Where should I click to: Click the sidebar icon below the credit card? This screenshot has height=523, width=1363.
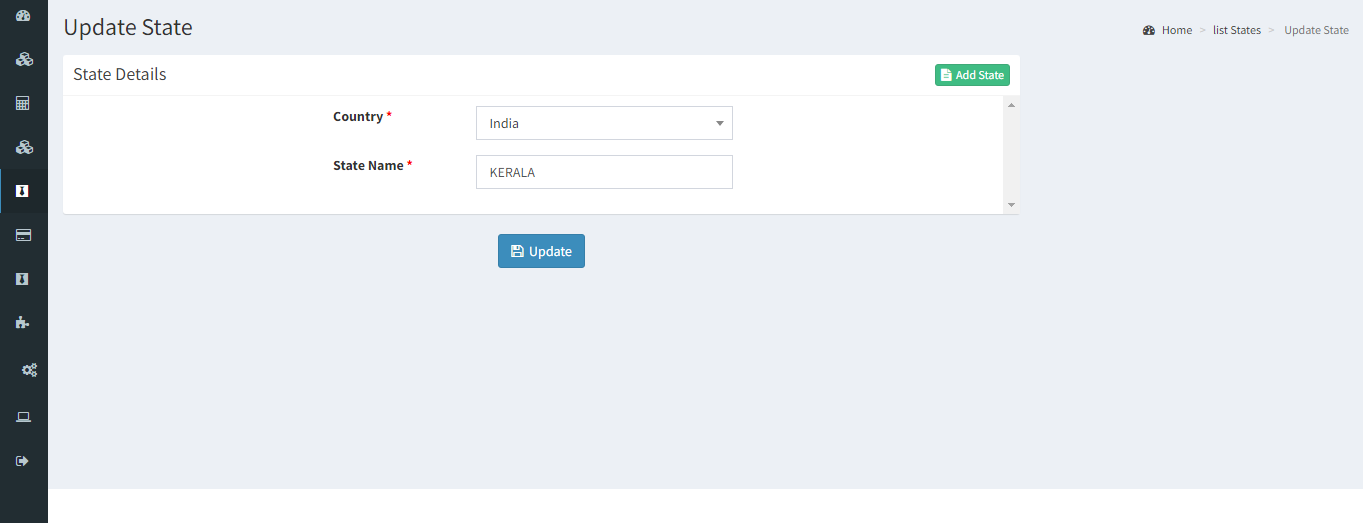click(23, 279)
